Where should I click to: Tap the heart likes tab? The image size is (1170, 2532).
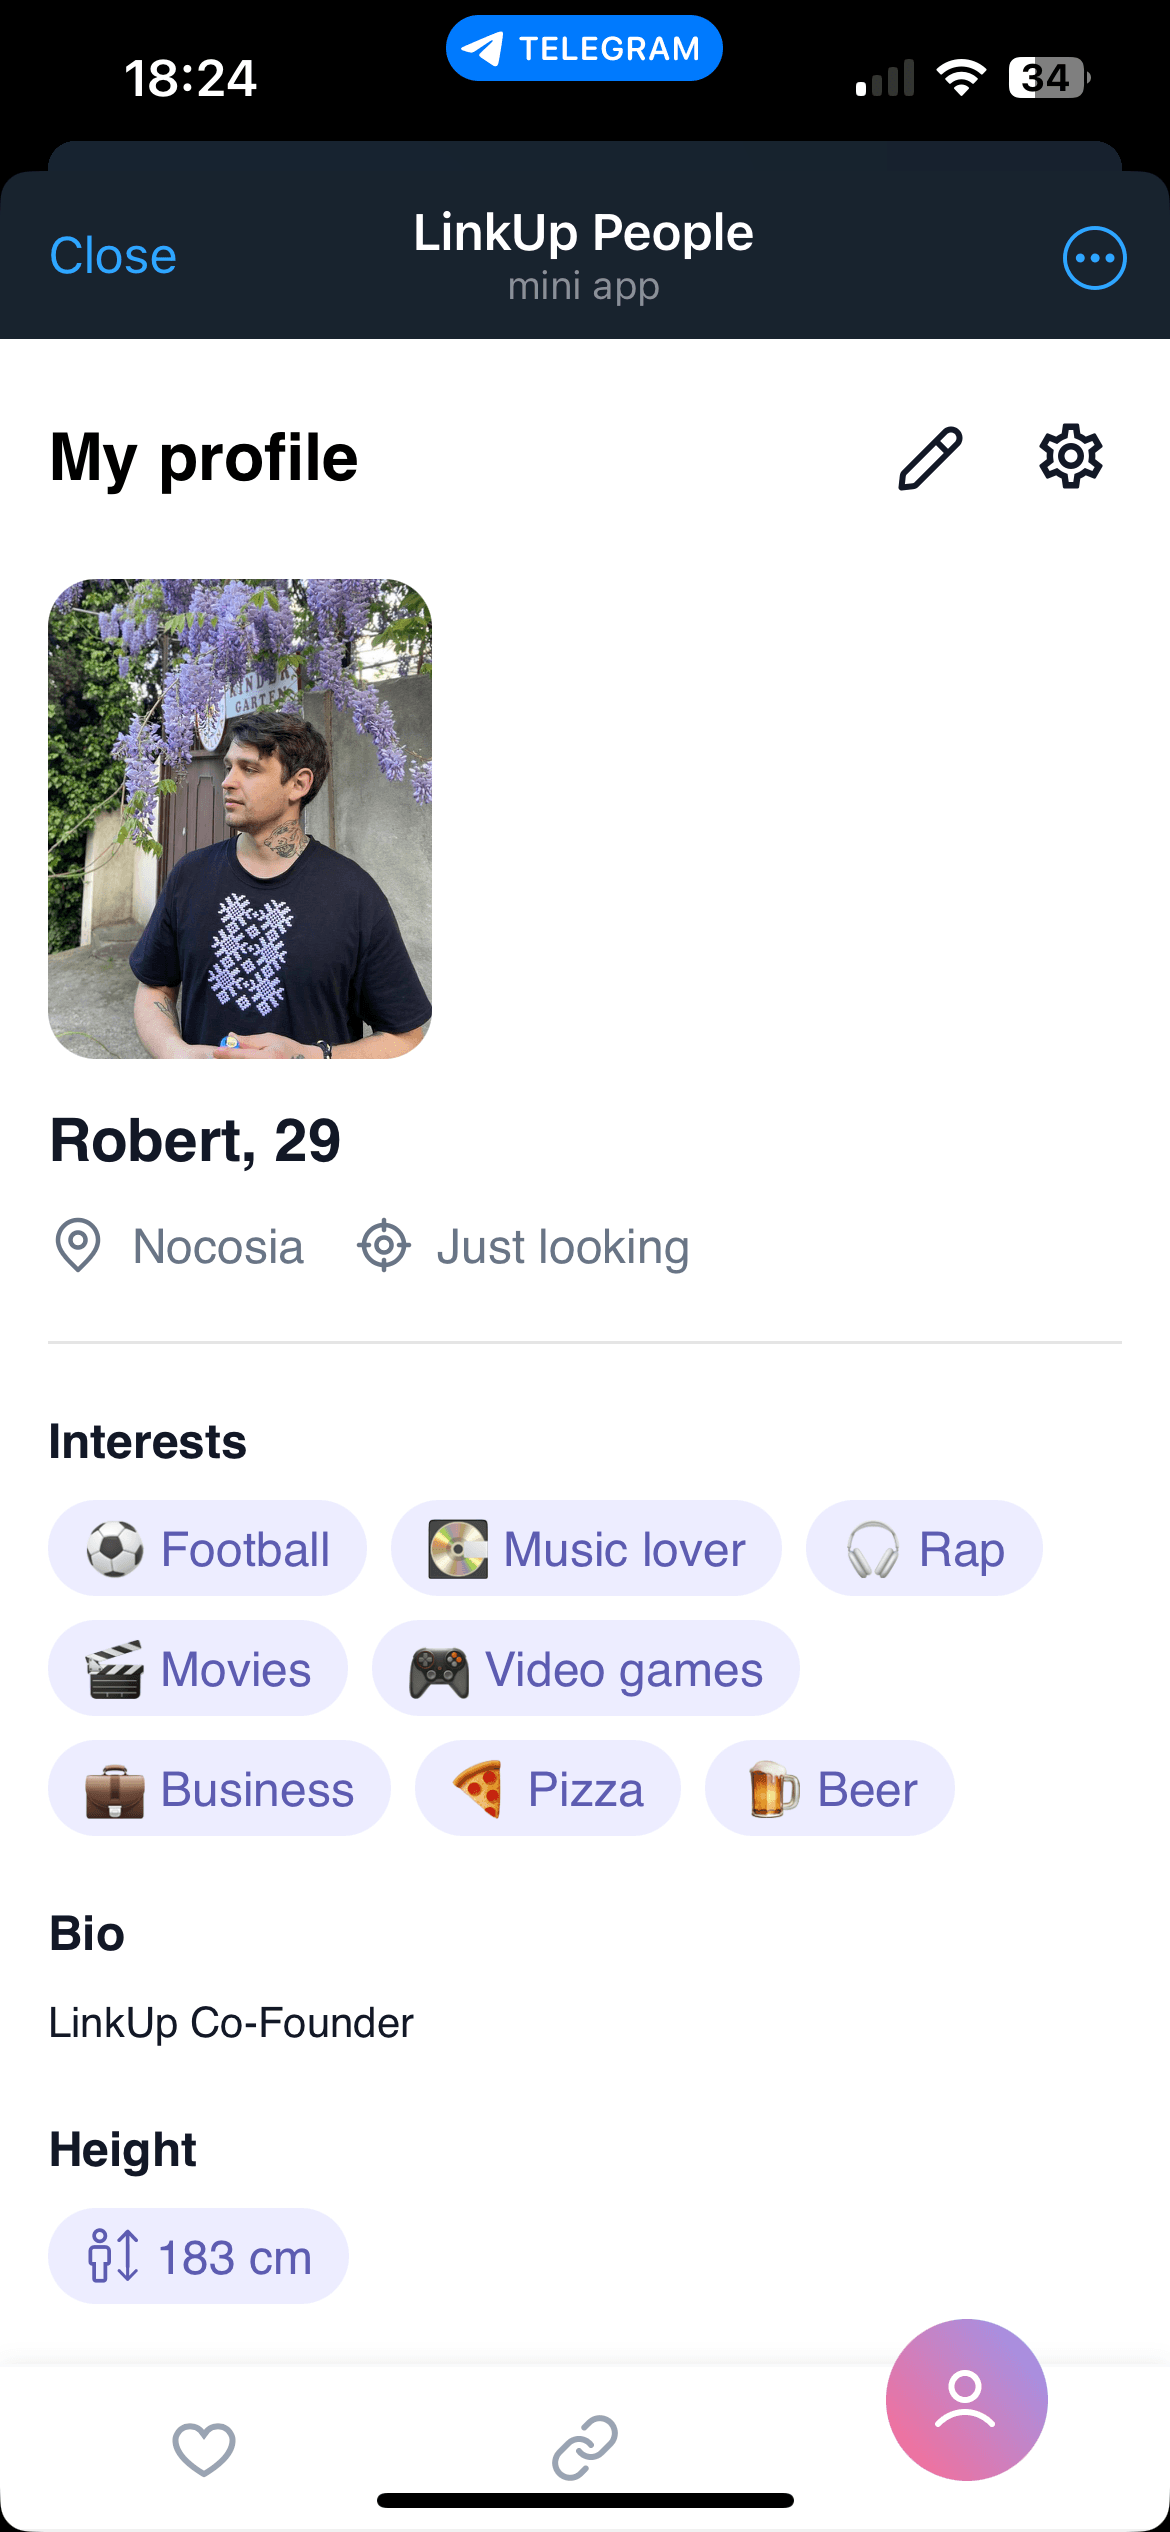tap(204, 2448)
